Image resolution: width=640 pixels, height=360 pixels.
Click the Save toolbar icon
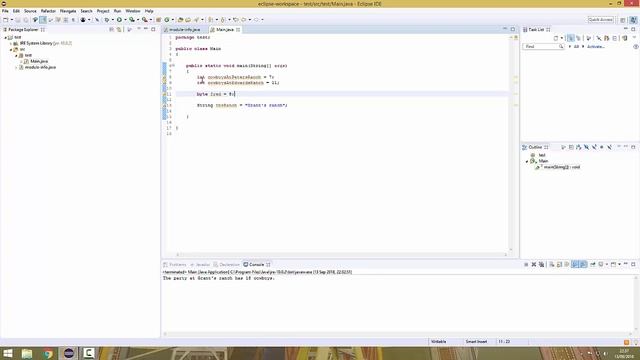[18, 20]
